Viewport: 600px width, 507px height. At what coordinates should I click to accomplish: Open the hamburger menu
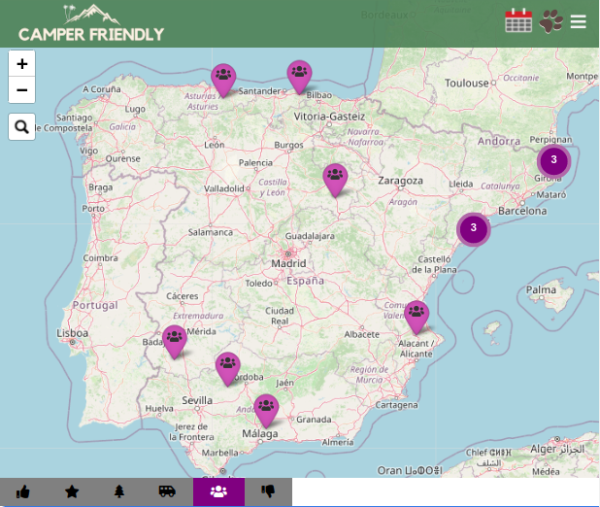tap(579, 21)
